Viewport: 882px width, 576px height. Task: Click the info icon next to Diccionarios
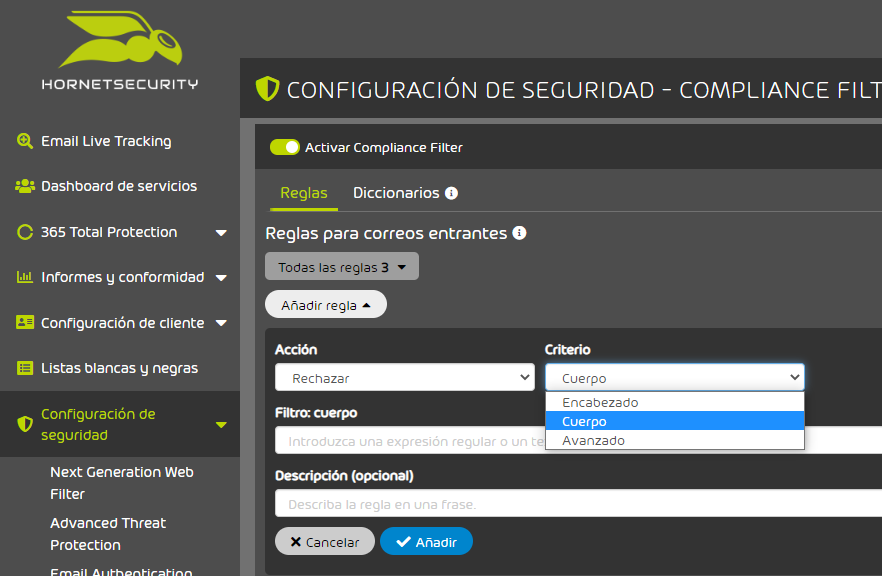click(x=451, y=193)
